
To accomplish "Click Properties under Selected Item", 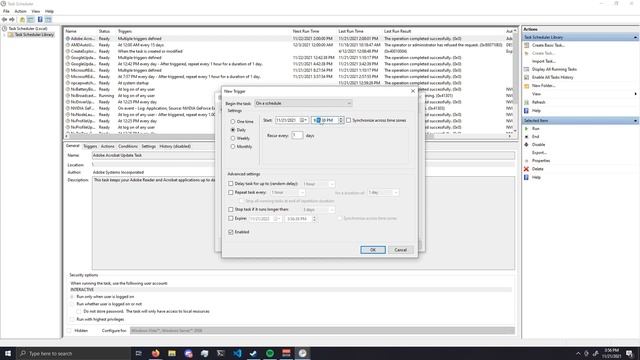I will pos(541,160).
